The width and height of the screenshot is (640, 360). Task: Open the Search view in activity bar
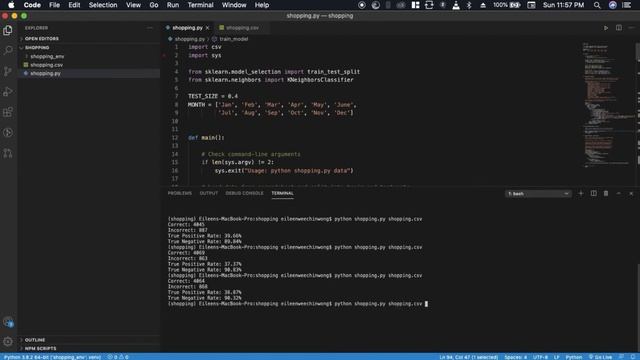[8, 51]
